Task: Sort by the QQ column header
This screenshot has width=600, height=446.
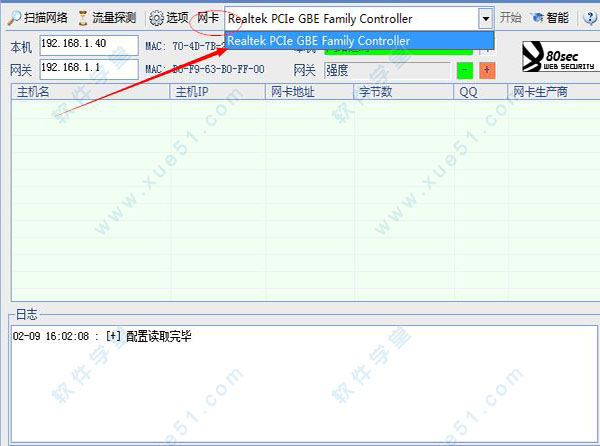Action: pyautogui.click(x=480, y=92)
